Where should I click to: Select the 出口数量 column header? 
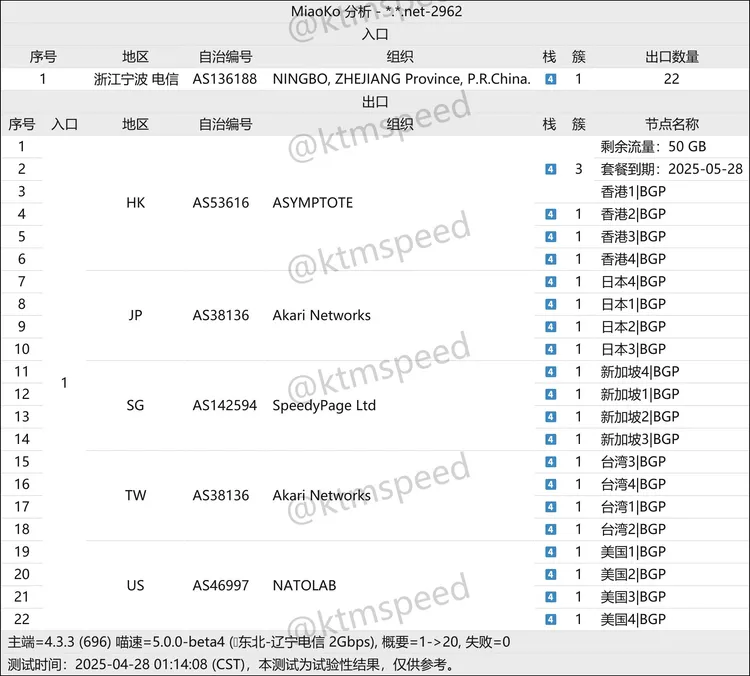click(671, 57)
